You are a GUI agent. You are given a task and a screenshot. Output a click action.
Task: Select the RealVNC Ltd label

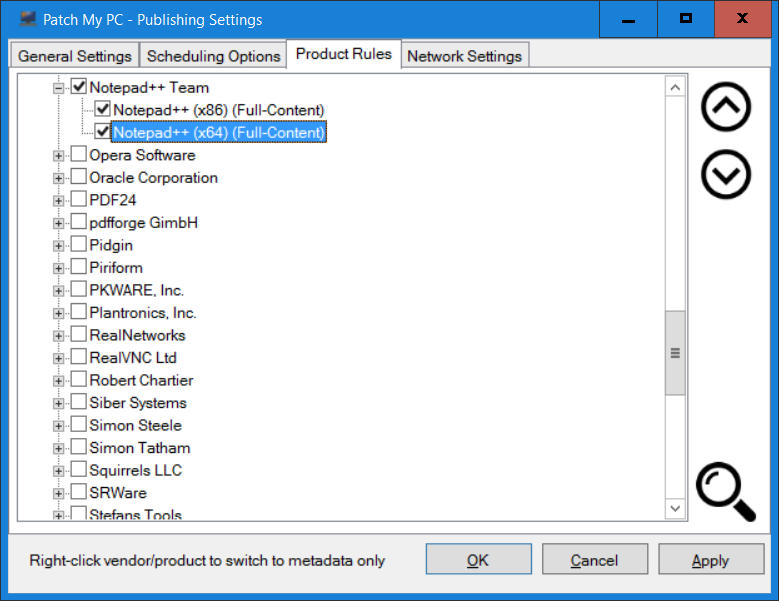coord(133,358)
